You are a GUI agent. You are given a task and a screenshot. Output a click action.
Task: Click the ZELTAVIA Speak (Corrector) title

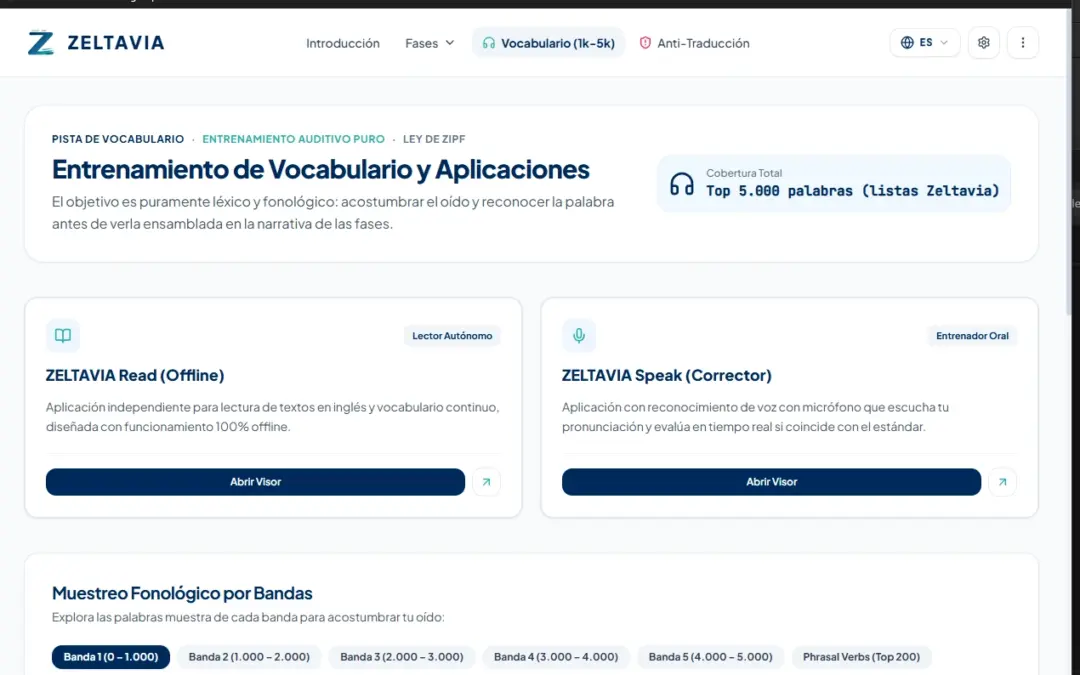[667, 375]
